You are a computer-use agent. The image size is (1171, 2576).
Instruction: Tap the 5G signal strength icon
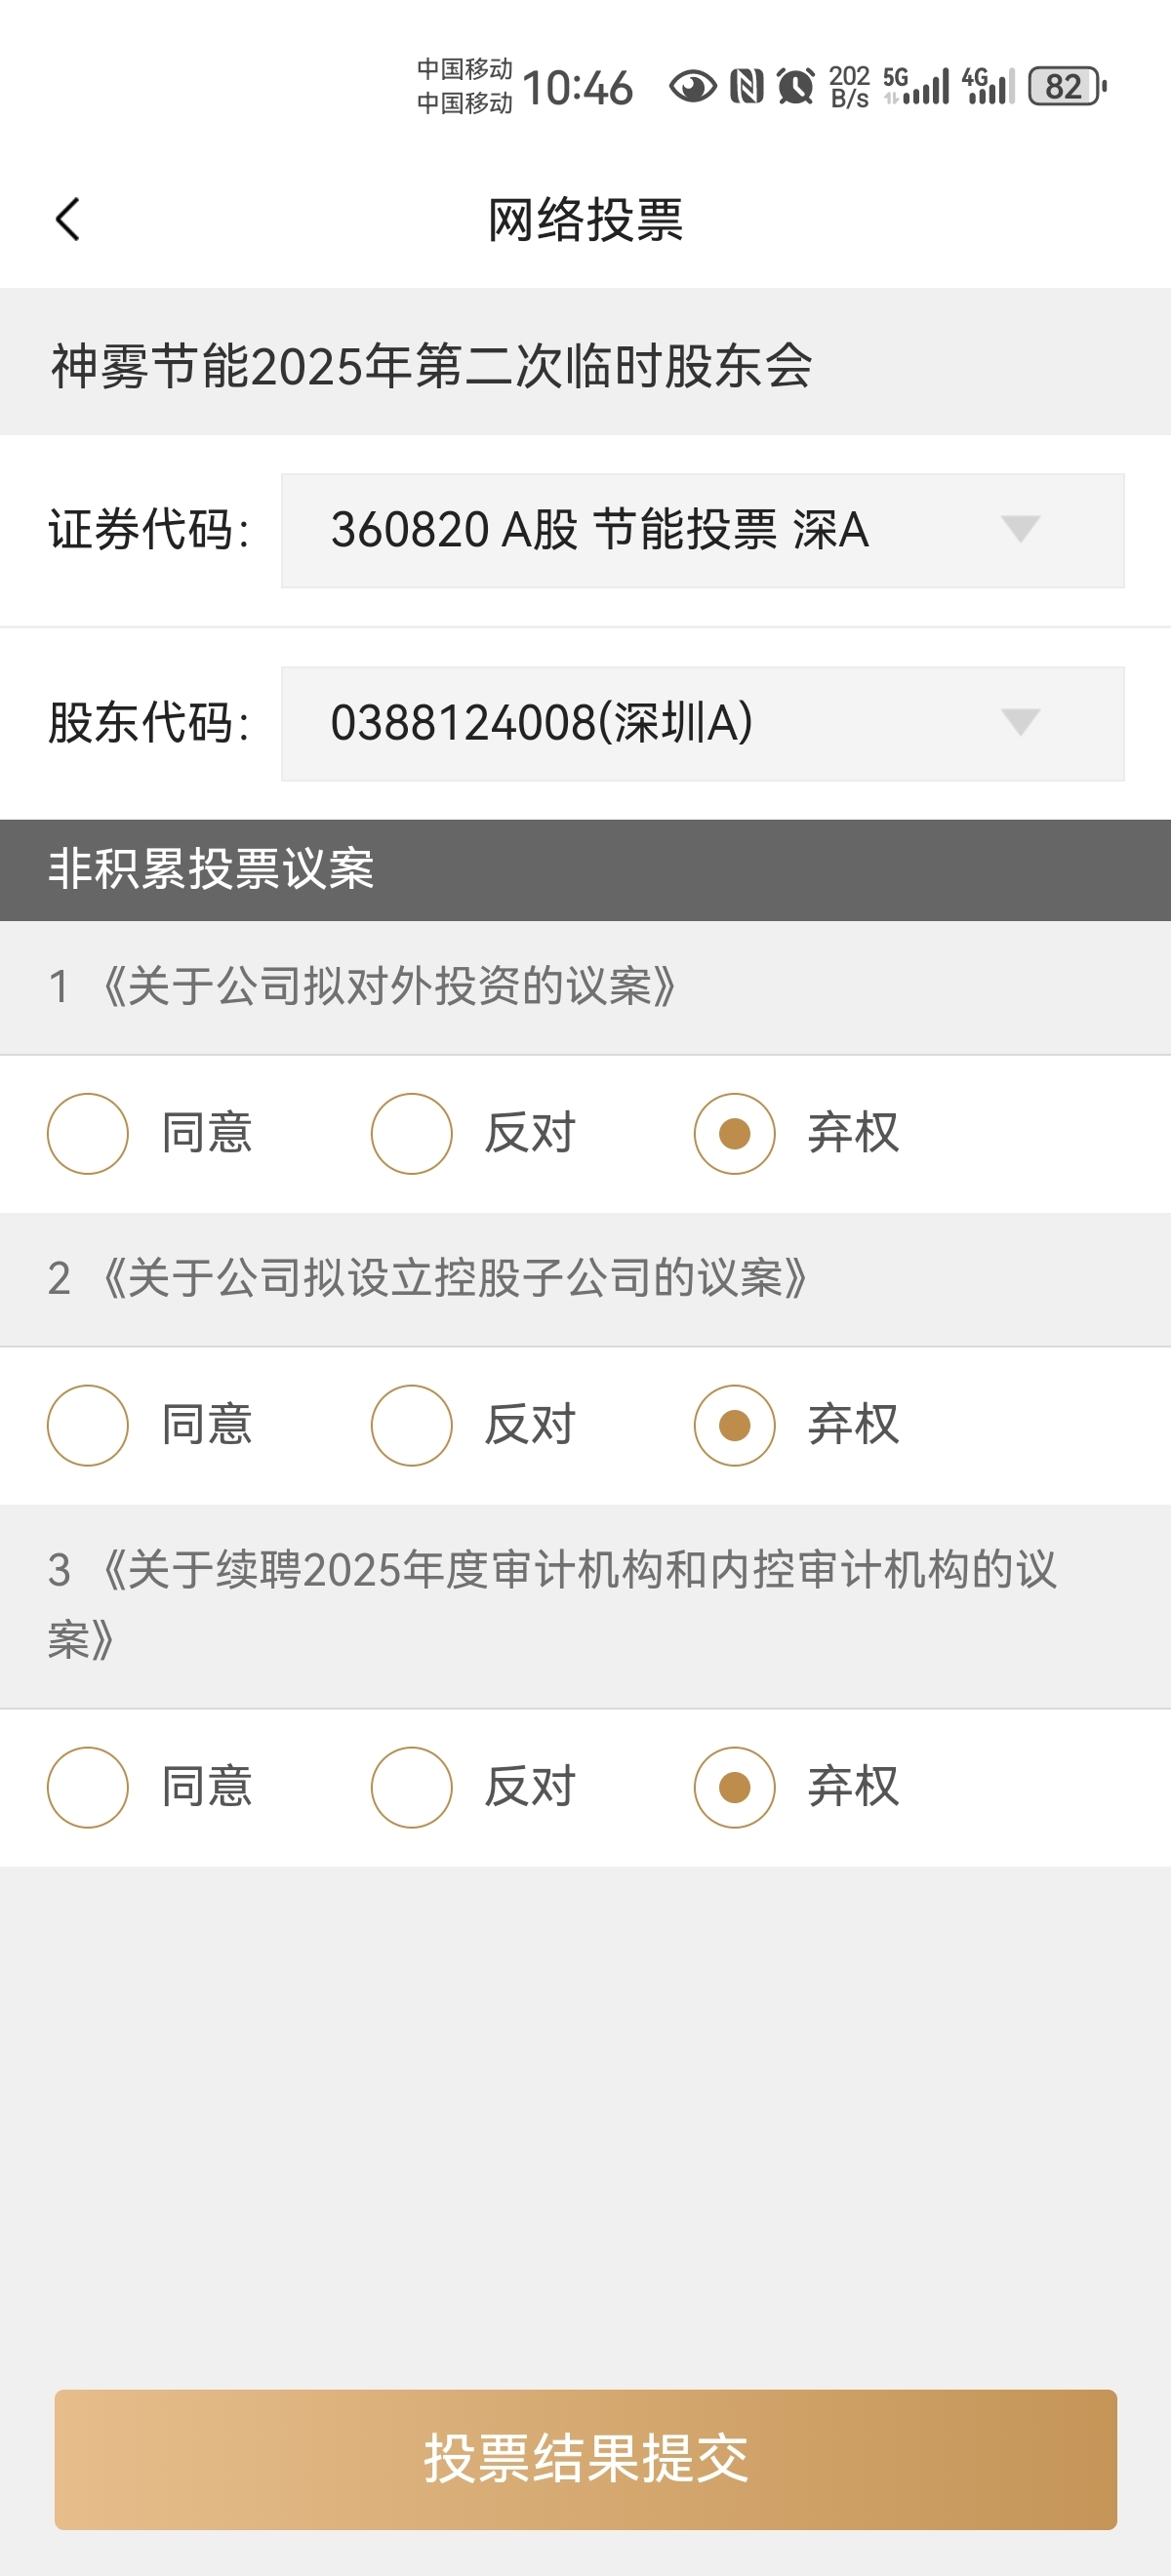click(x=915, y=87)
